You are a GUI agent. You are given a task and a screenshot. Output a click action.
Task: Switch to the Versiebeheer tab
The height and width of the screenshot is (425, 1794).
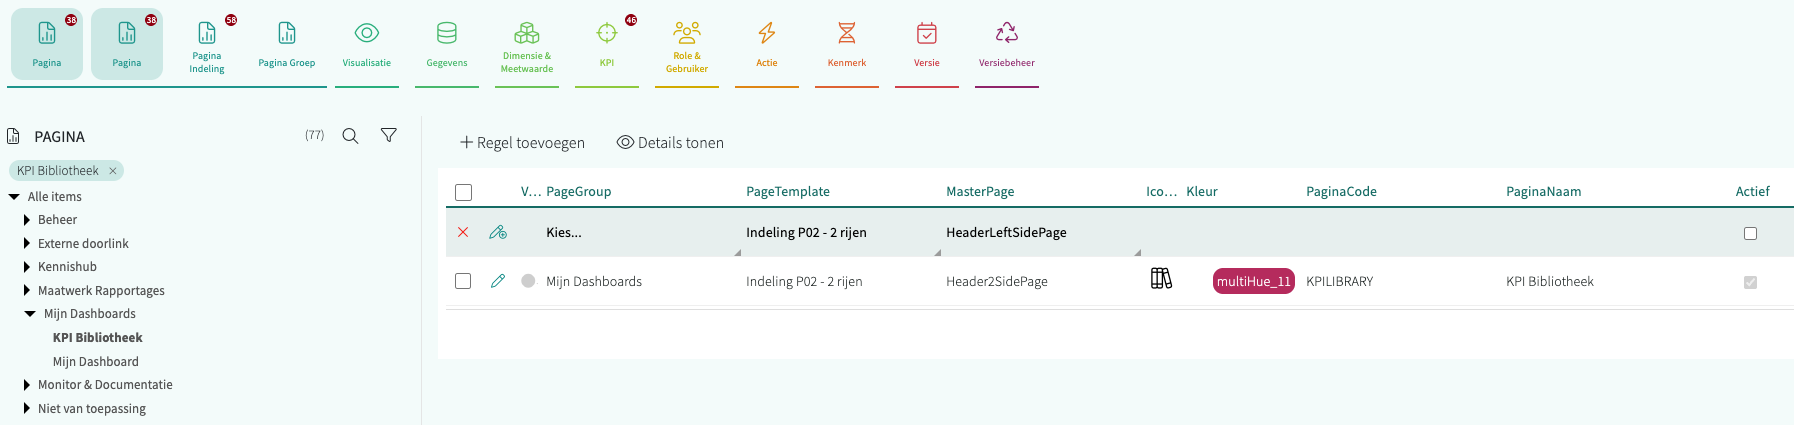(1007, 44)
